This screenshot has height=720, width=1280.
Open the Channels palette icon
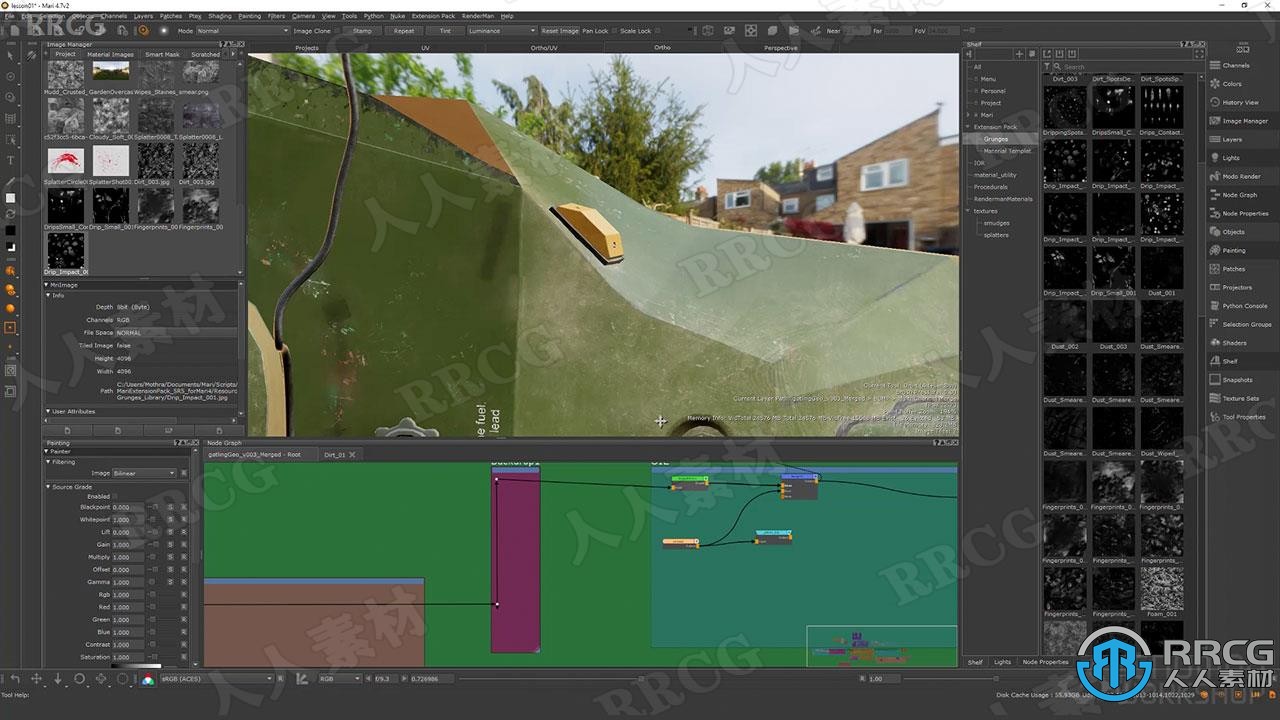pos(1215,65)
